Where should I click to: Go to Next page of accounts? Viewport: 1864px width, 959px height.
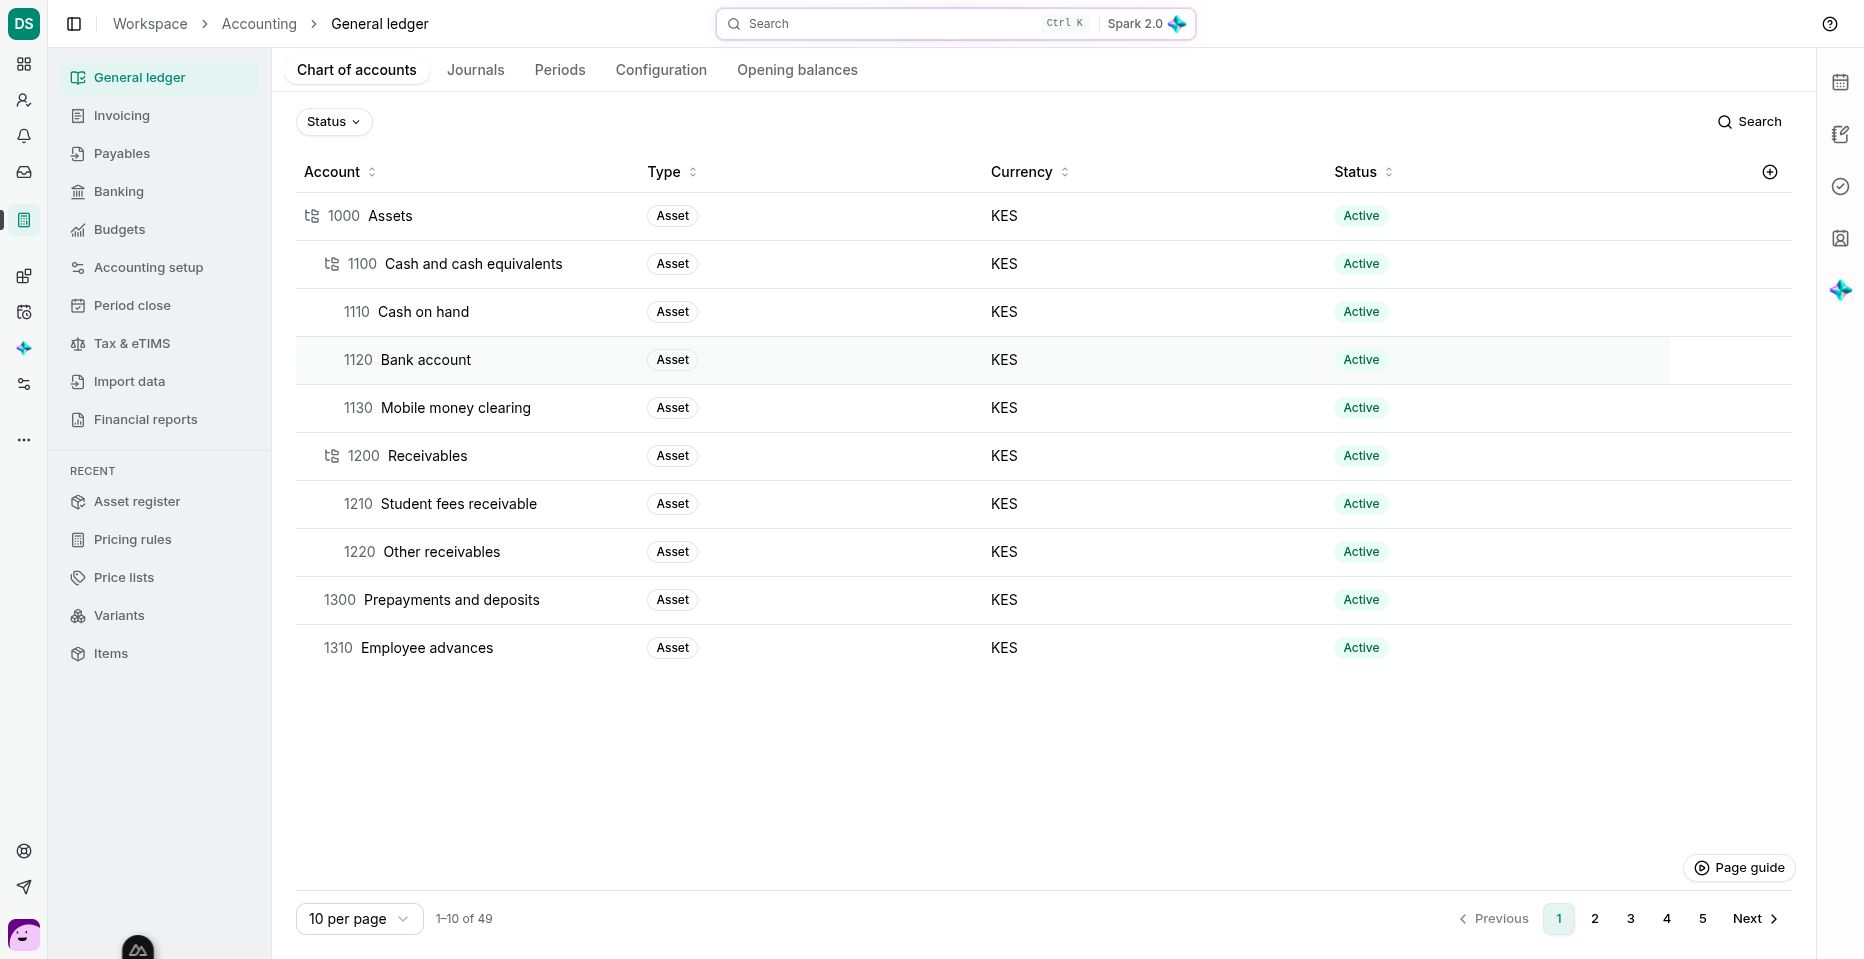click(x=1756, y=919)
